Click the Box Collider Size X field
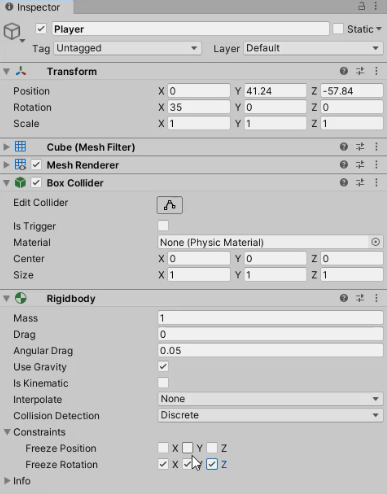Screen dimensions: 387x494 point(199,275)
